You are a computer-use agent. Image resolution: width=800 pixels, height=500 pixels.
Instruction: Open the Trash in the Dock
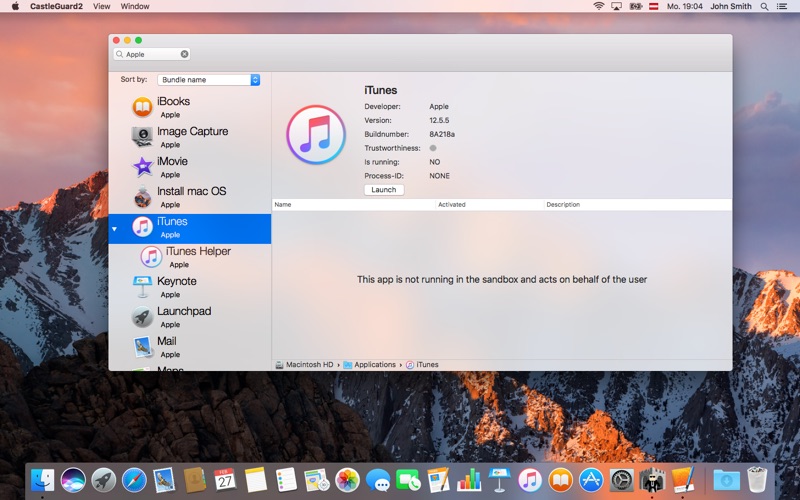click(757, 480)
